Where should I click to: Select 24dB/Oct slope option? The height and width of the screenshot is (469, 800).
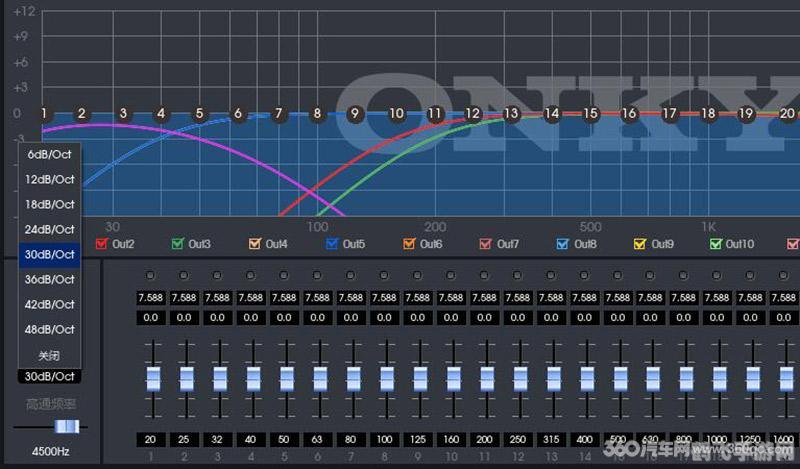[50, 229]
